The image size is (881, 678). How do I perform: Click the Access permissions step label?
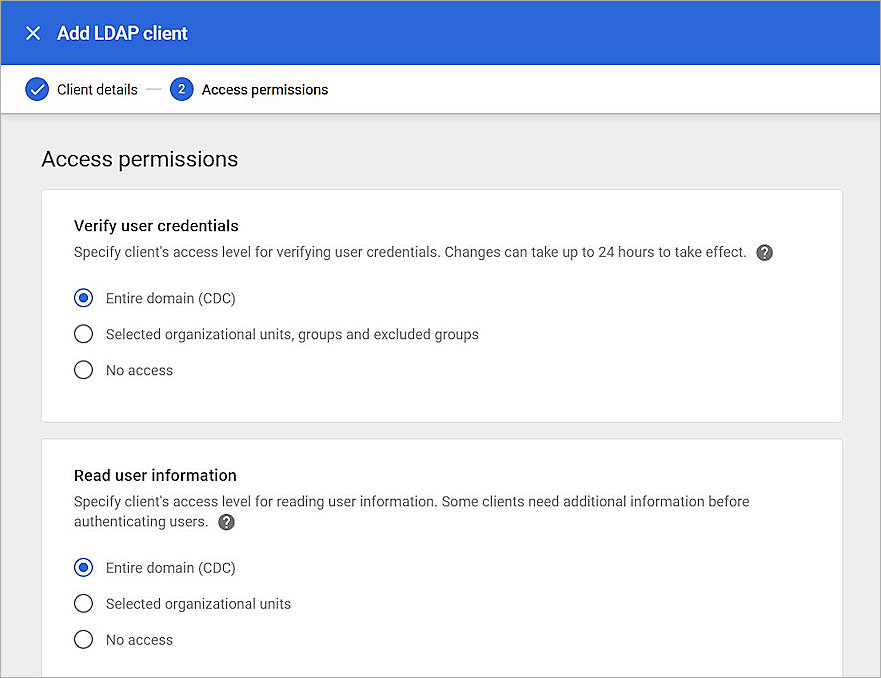click(264, 89)
